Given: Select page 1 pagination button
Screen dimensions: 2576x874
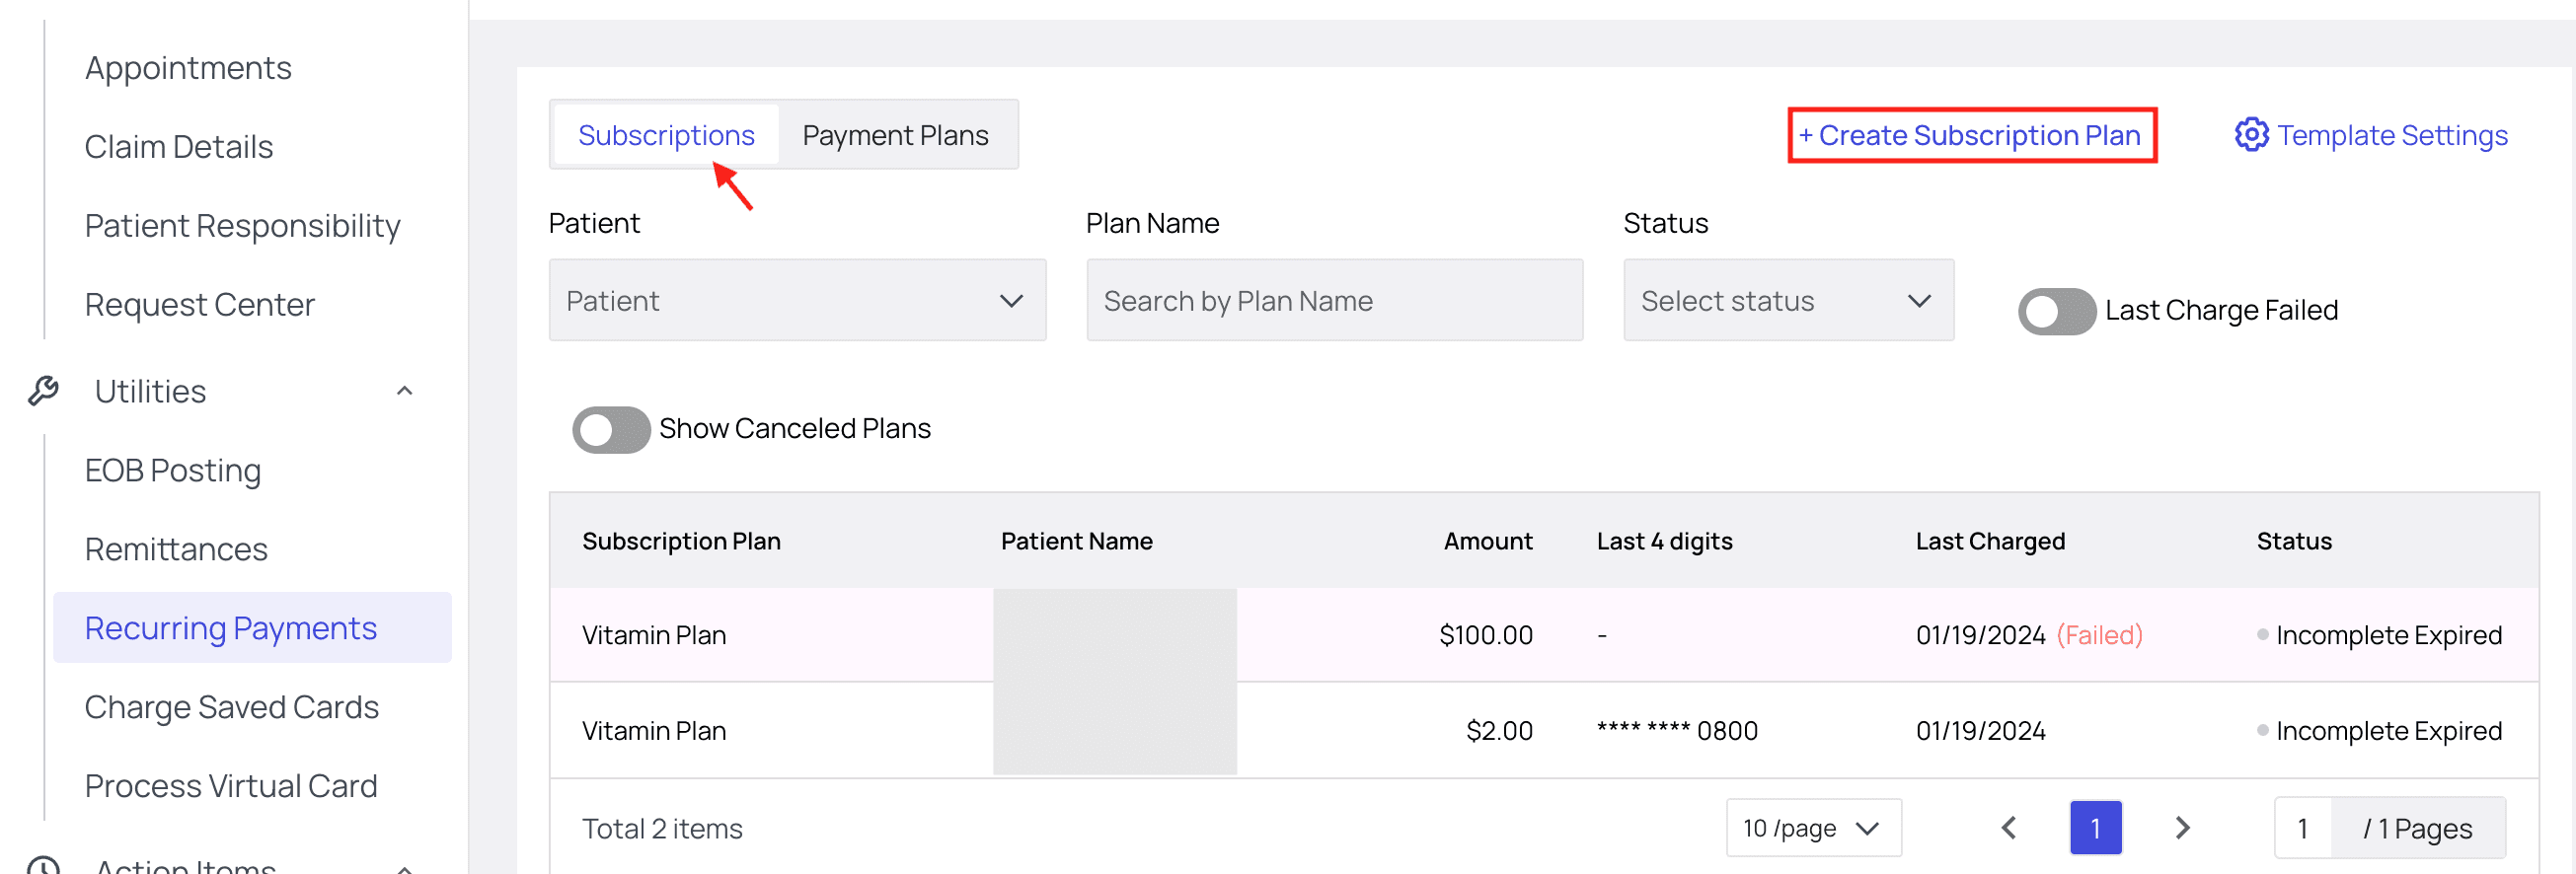Looking at the screenshot, I should (x=2095, y=828).
